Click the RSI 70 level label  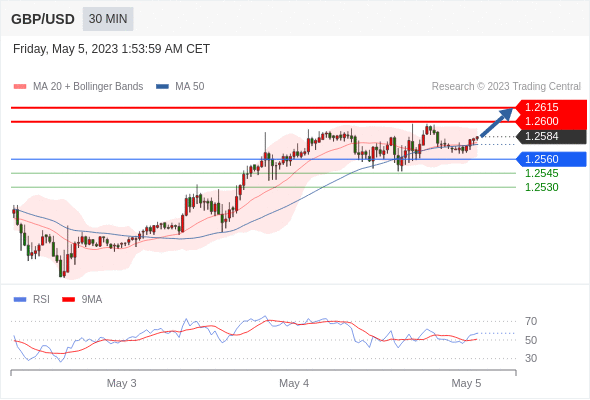531,321
